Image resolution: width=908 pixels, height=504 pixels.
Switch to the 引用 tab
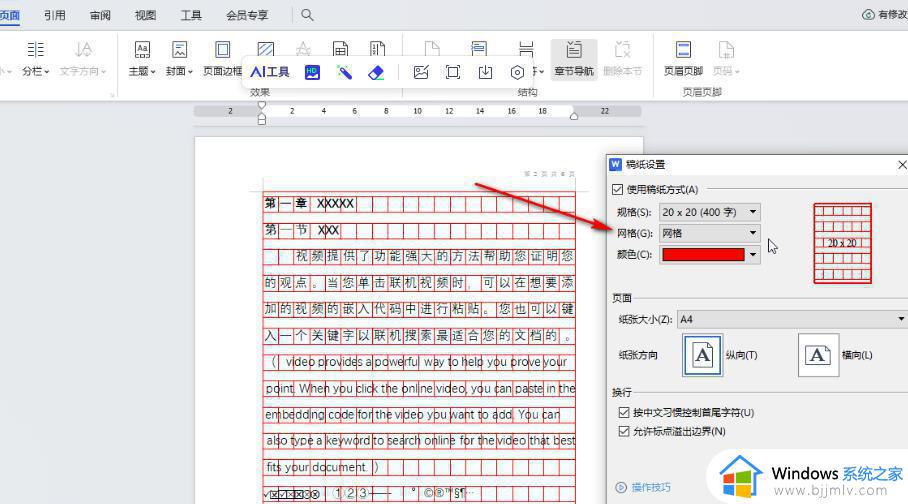click(x=55, y=15)
